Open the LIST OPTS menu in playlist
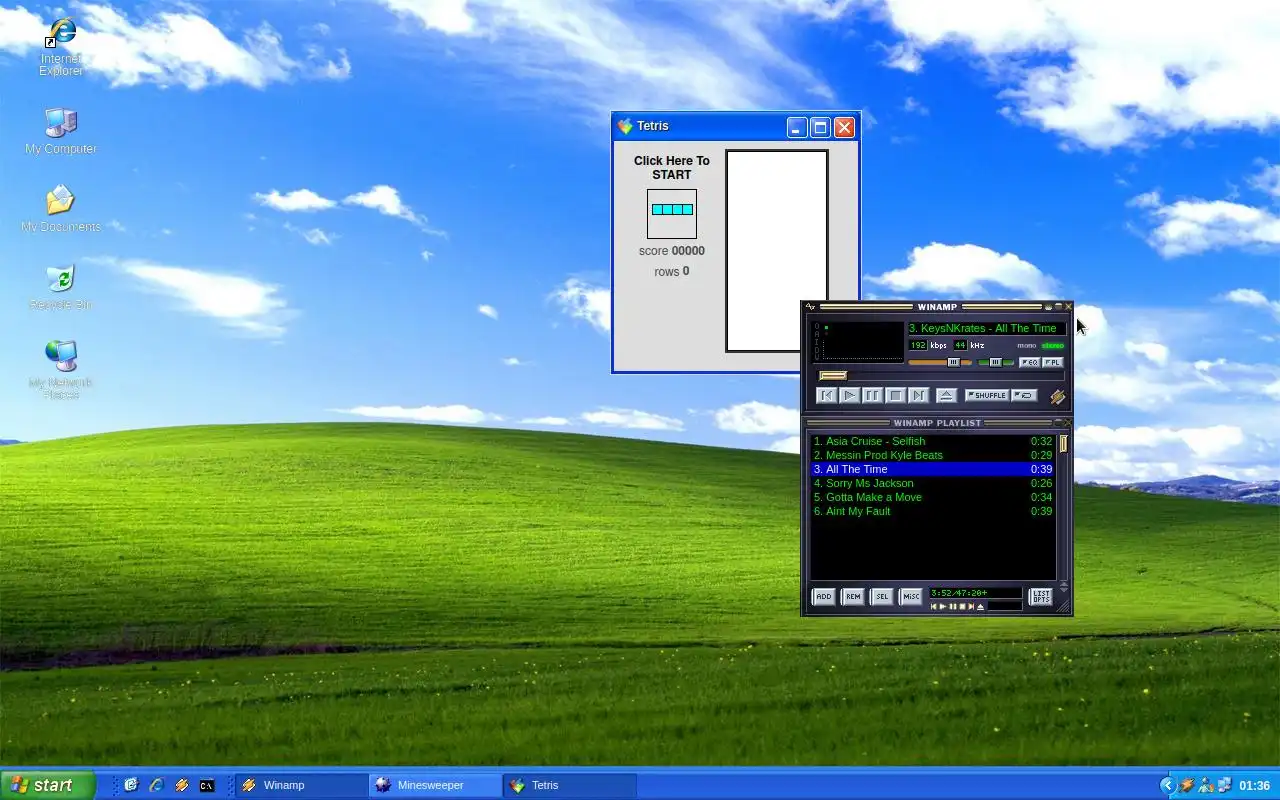 [x=1041, y=596]
